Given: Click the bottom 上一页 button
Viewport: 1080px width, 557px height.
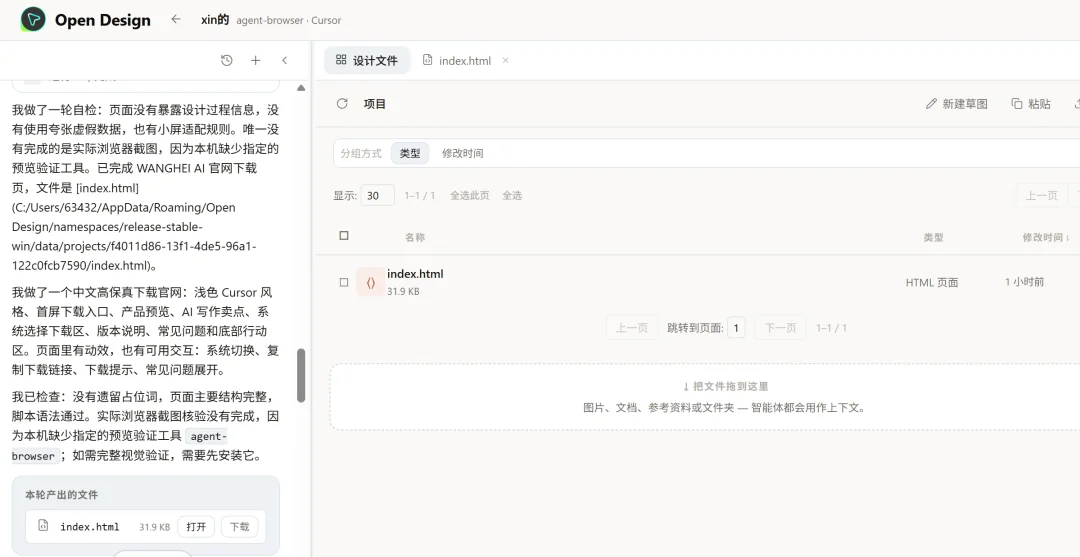Looking at the screenshot, I should coord(632,328).
